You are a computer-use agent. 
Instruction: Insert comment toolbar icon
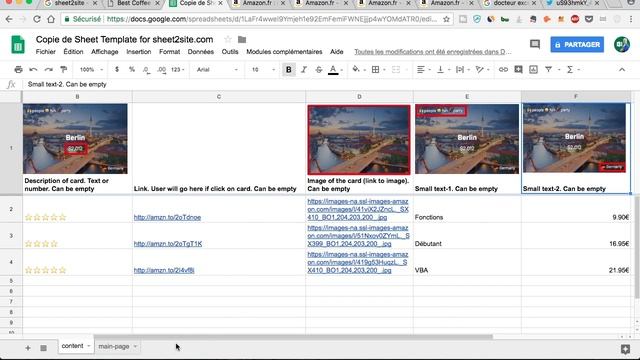[x=518, y=70]
